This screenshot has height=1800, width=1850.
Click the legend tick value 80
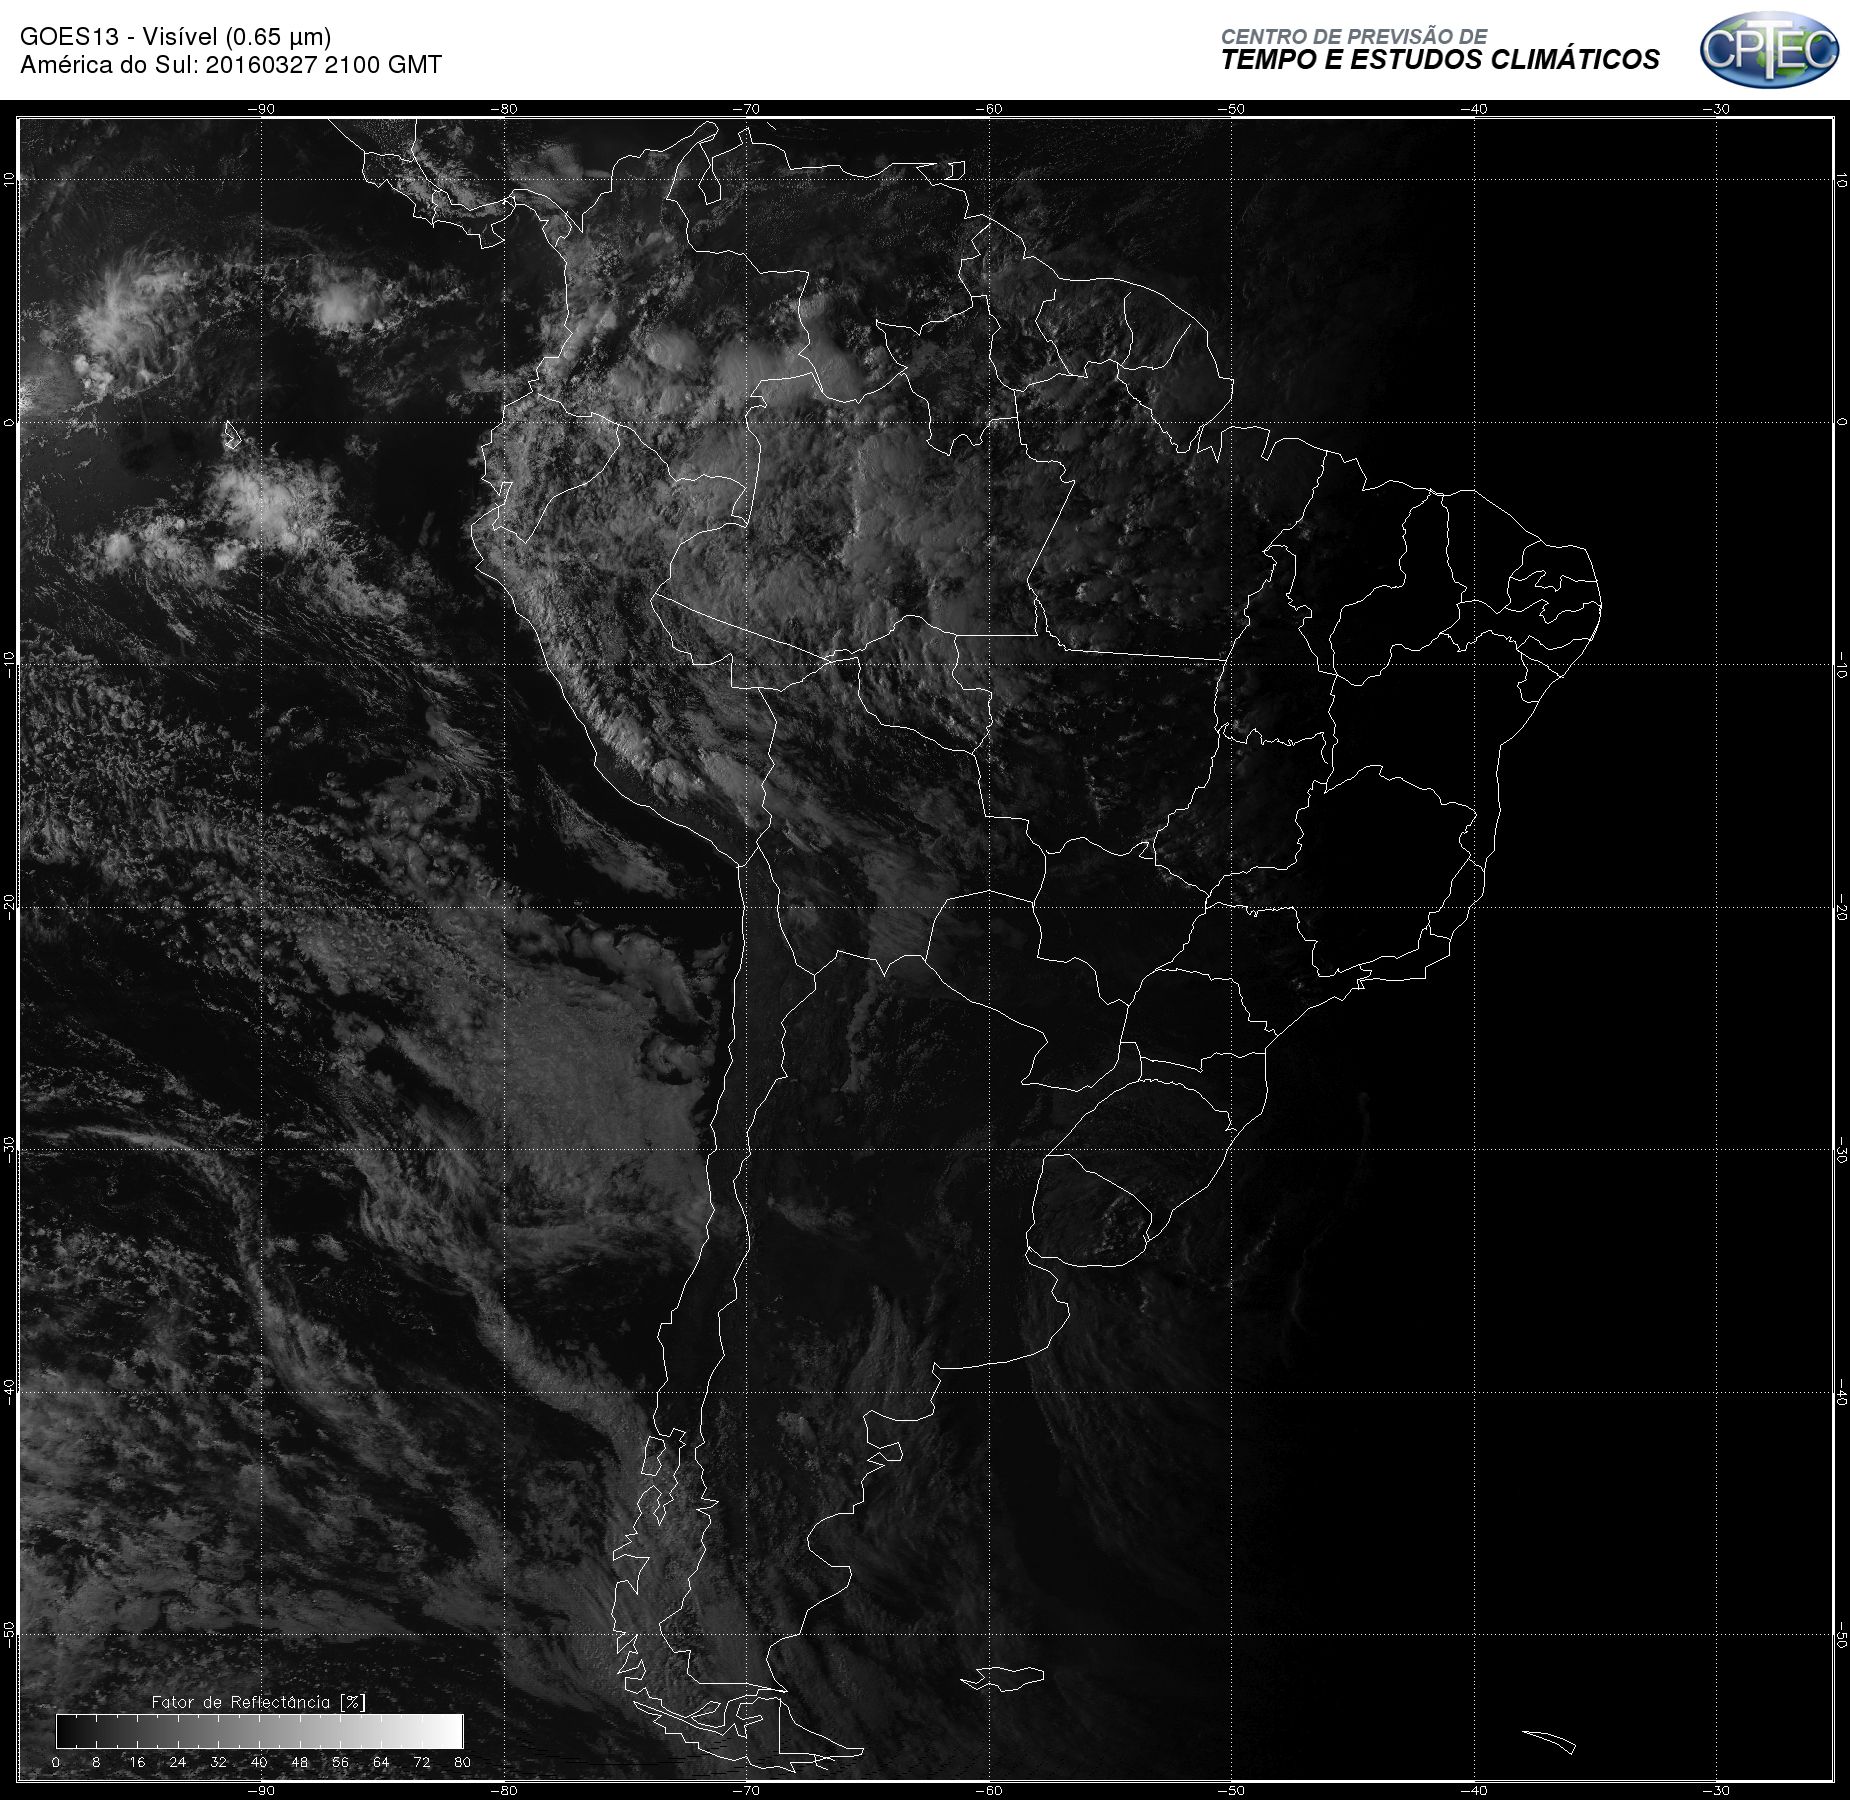tap(462, 1762)
